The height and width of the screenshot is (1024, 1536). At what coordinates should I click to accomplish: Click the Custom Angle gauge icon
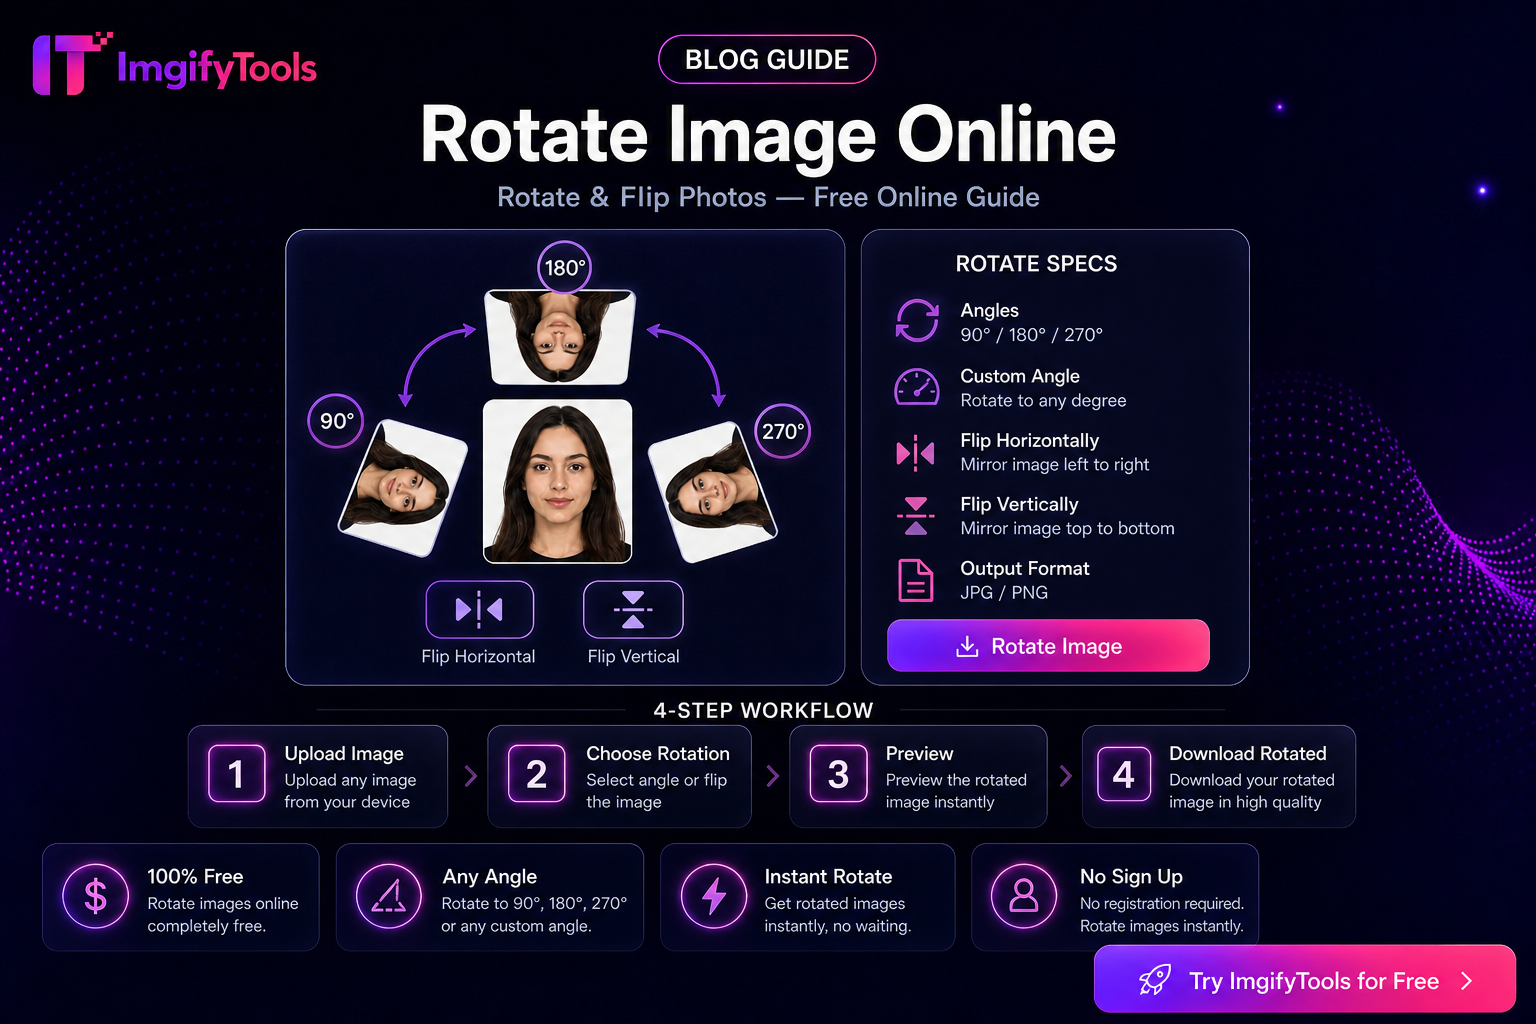(916, 387)
